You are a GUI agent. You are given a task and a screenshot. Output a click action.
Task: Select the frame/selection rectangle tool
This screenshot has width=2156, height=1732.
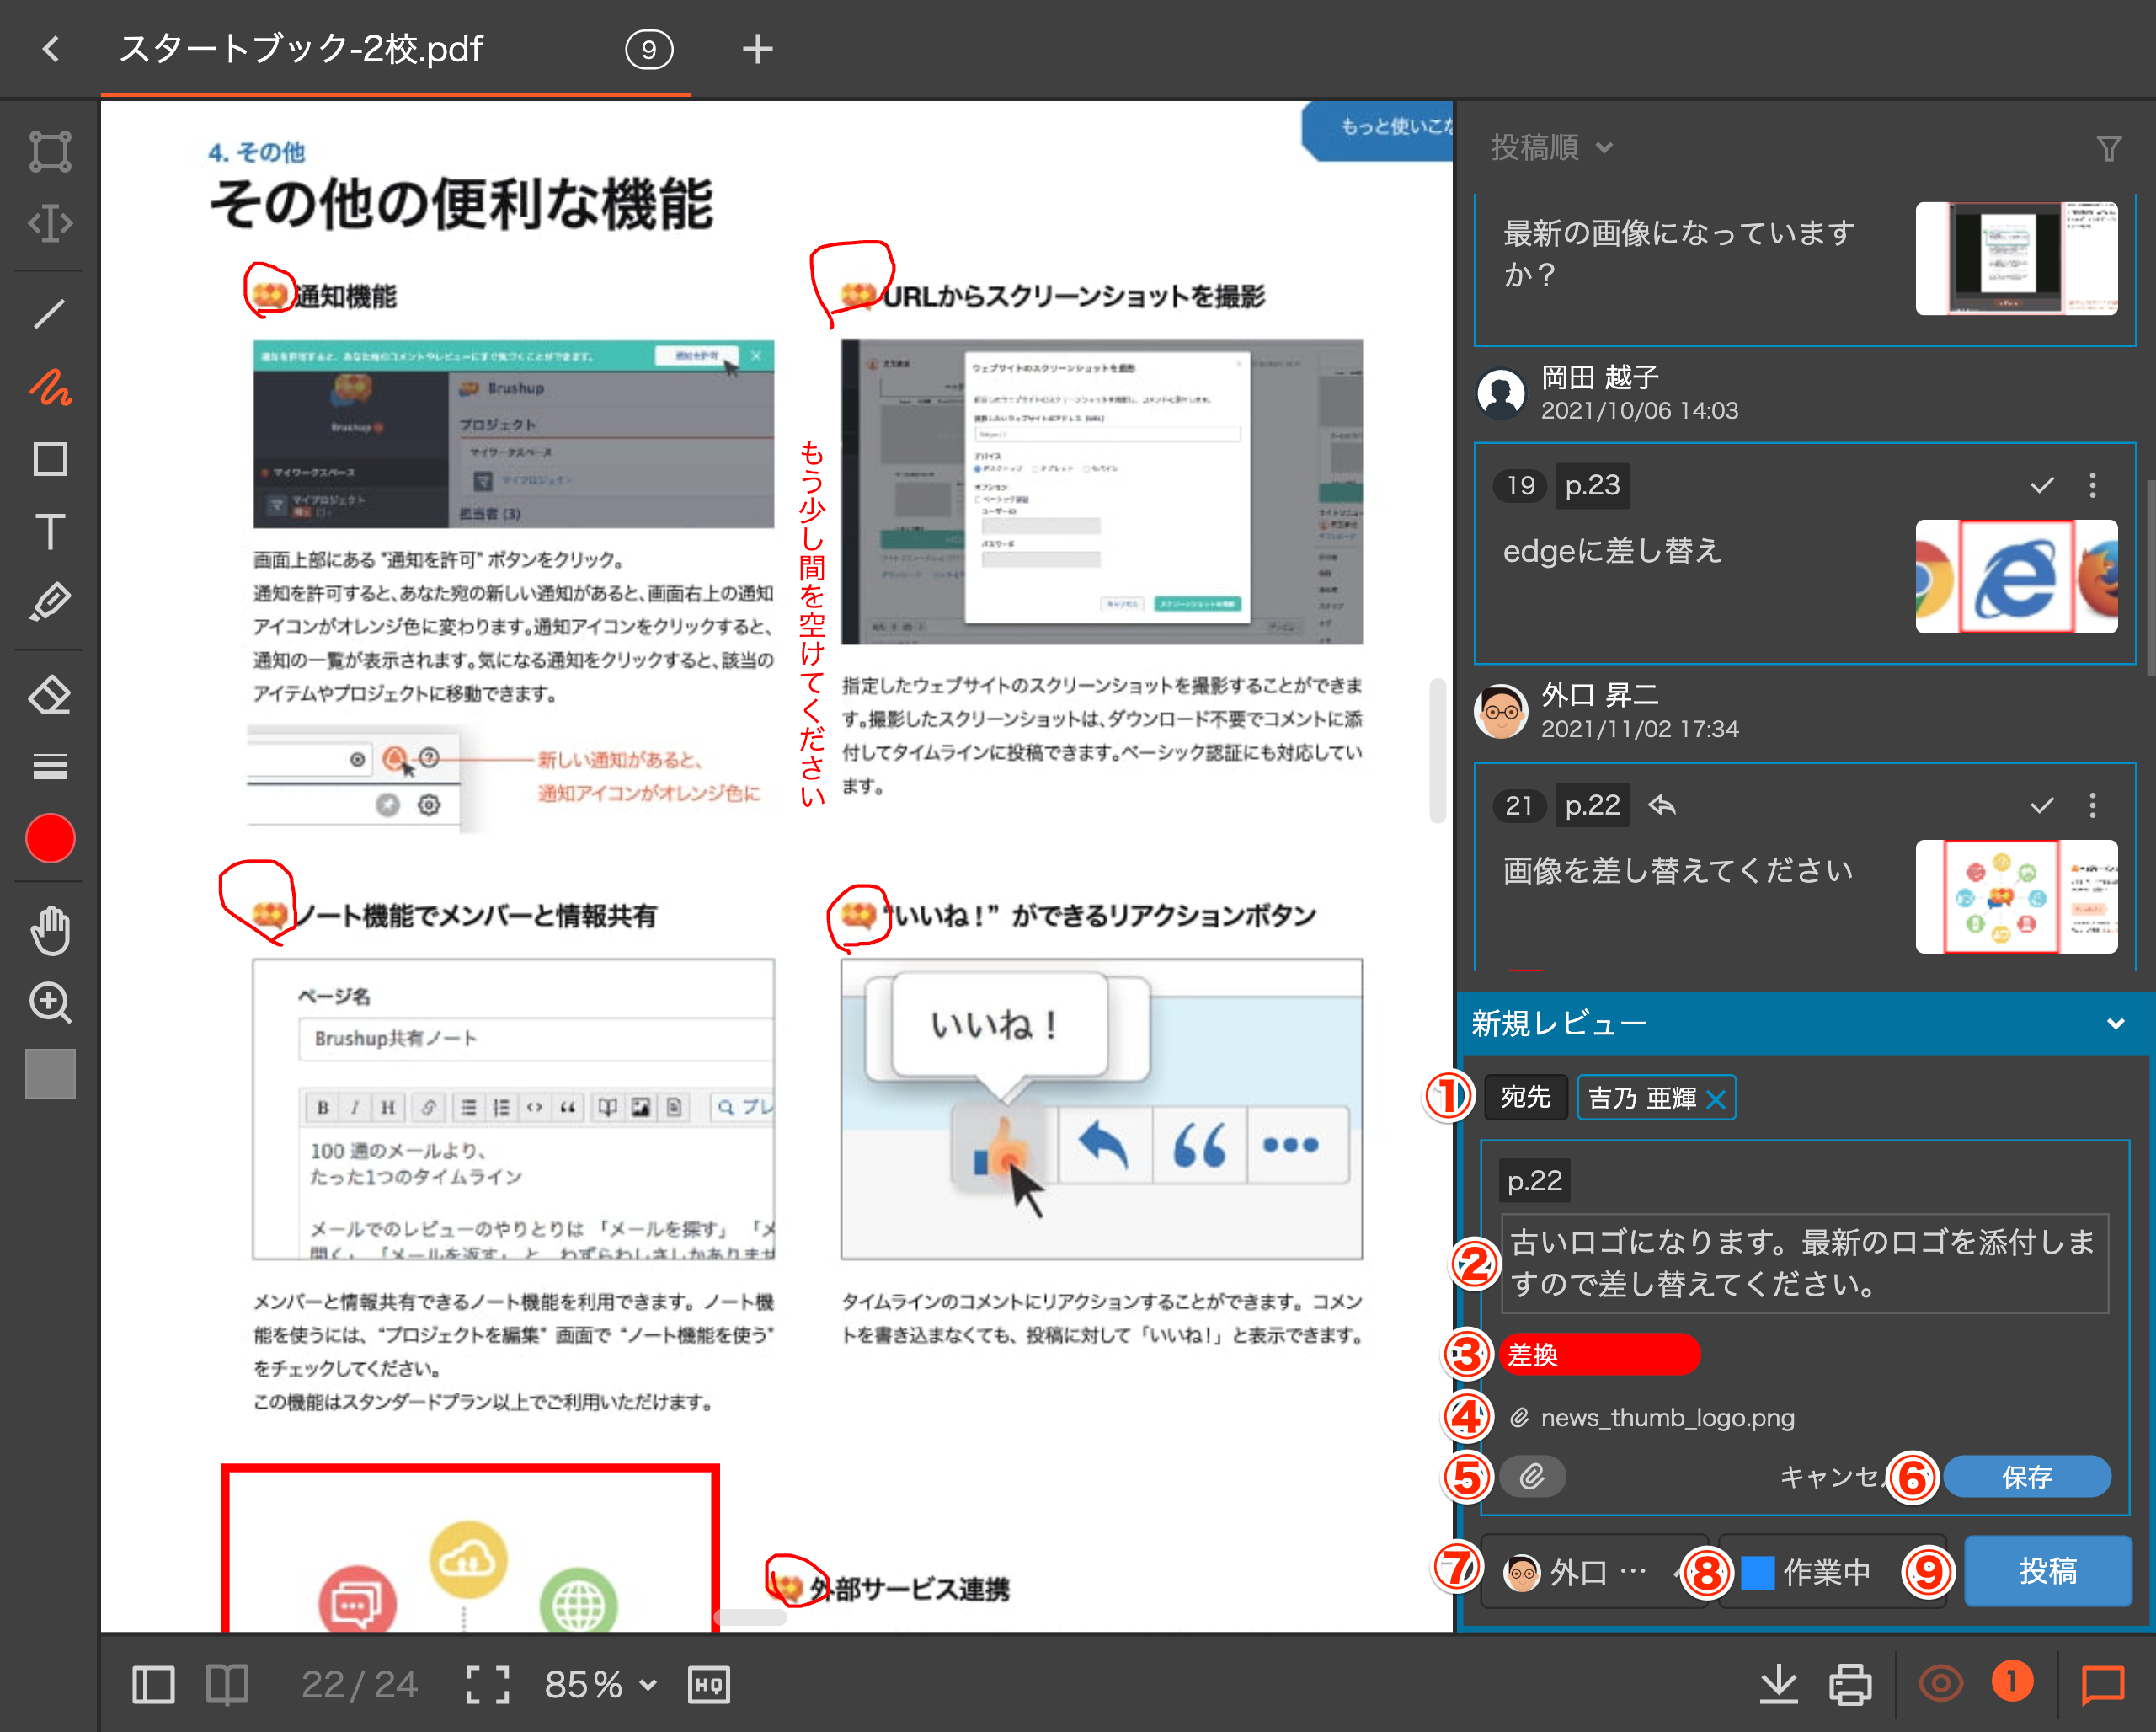[x=50, y=152]
